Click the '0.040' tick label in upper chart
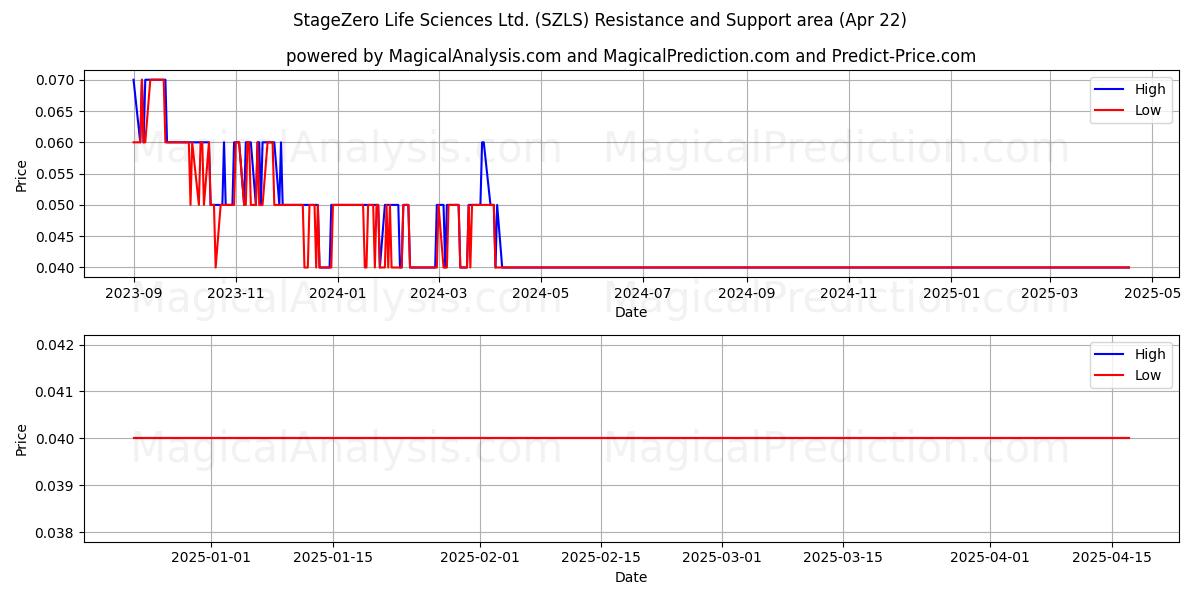The width and height of the screenshot is (1200, 600). tap(56, 268)
